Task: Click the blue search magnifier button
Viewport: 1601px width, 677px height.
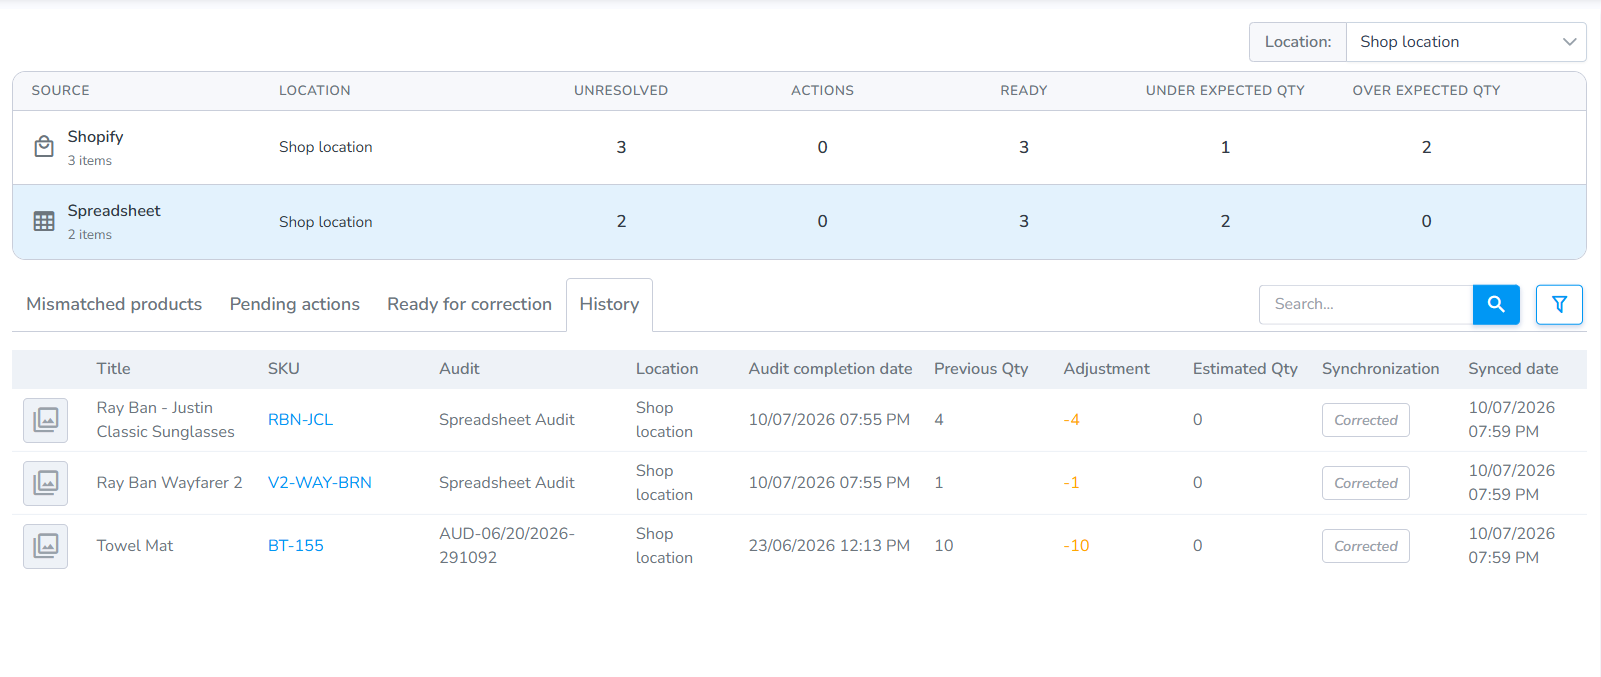Action: point(1496,304)
